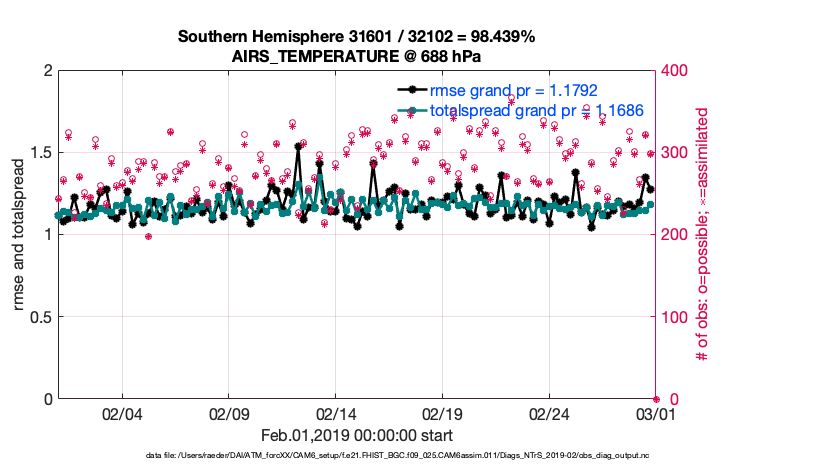830x470 pixels.
Task: Click the left axis label rmse and totalspread
Action: coord(19,234)
